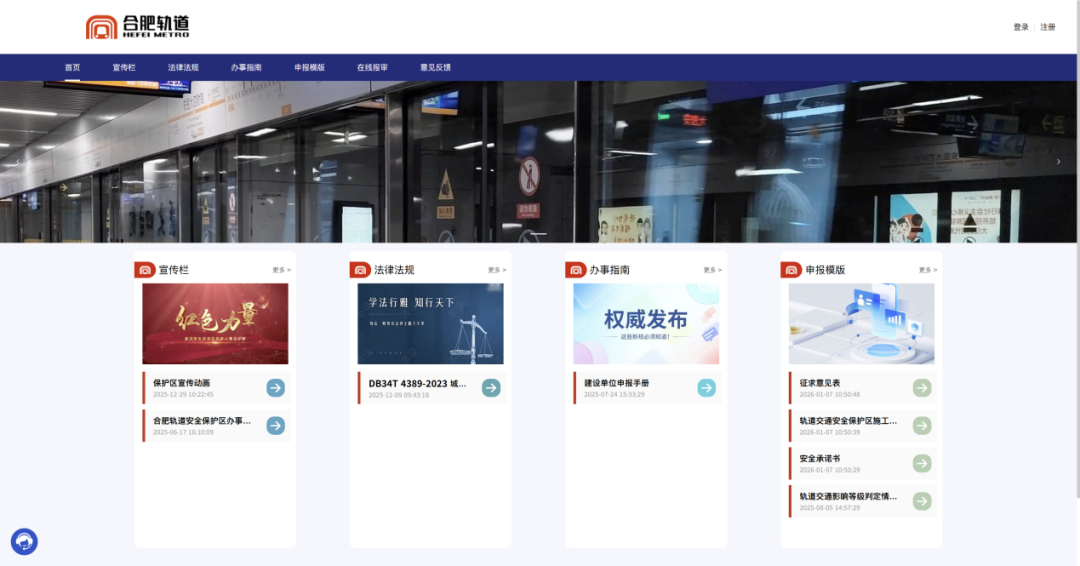Viewport: 1080px width, 566px height.
Task: Open 建设单位申报手册 via its arrow icon
Action: point(706,388)
